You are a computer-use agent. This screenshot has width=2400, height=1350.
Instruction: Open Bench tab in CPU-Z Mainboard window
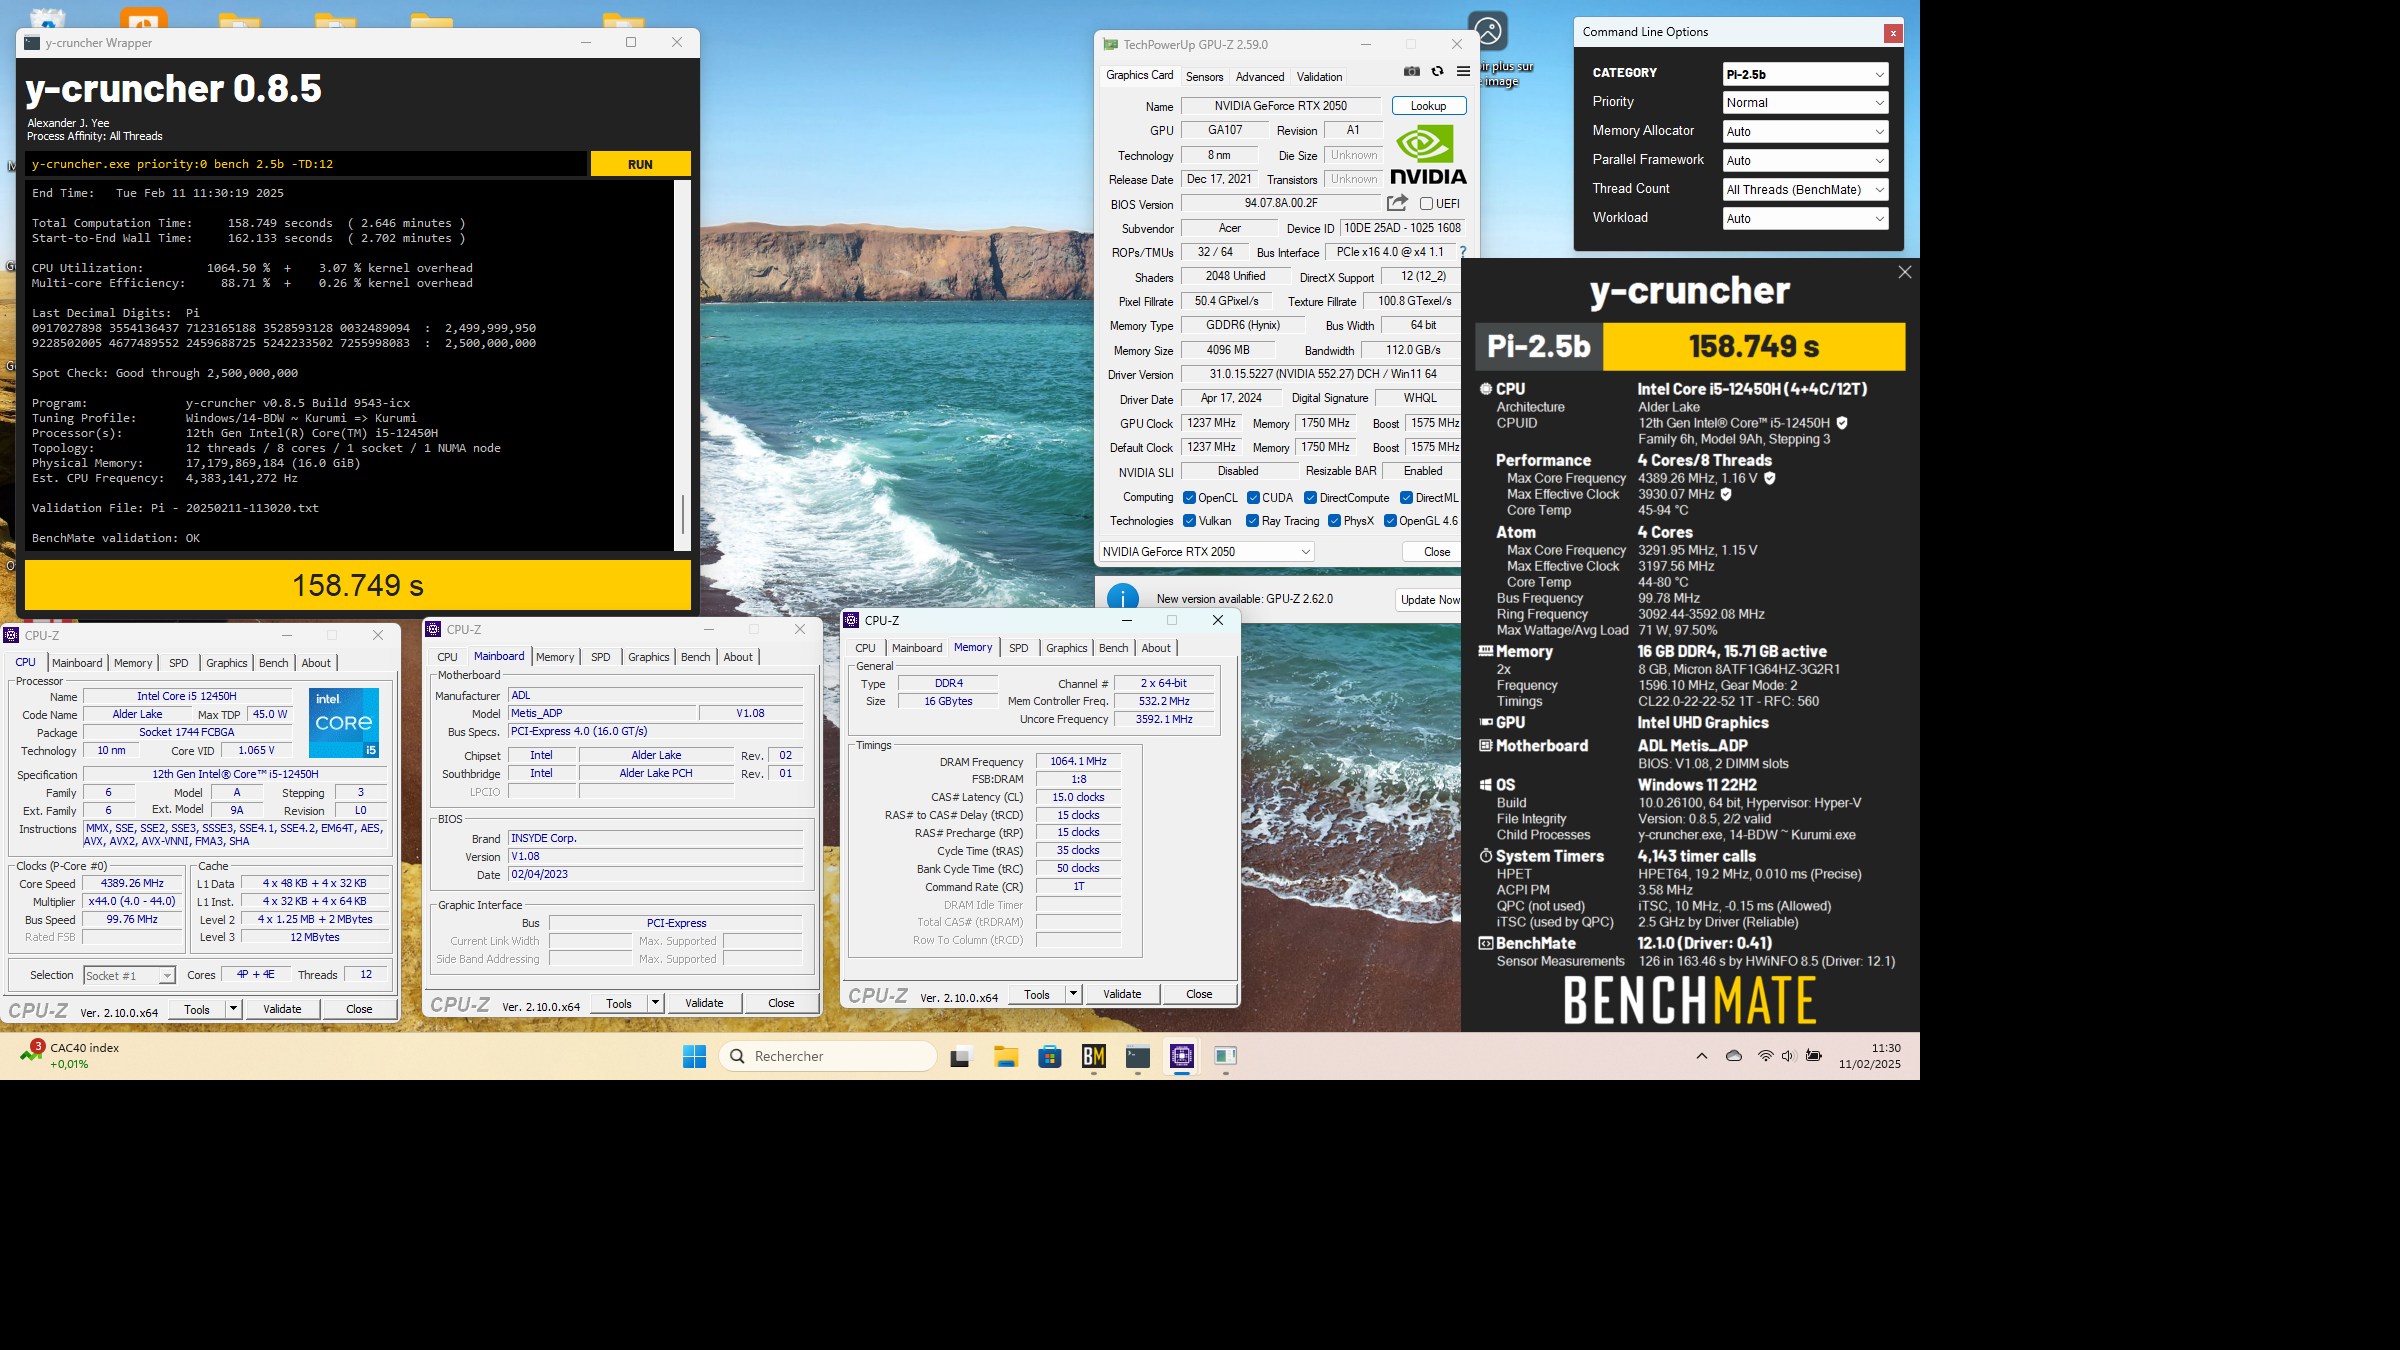click(x=695, y=657)
